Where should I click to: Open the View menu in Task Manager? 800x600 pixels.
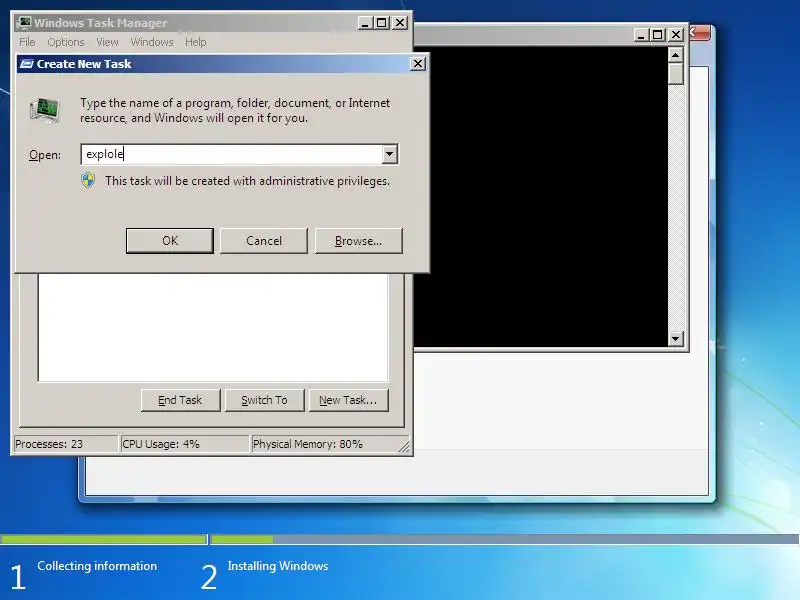(107, 42)
